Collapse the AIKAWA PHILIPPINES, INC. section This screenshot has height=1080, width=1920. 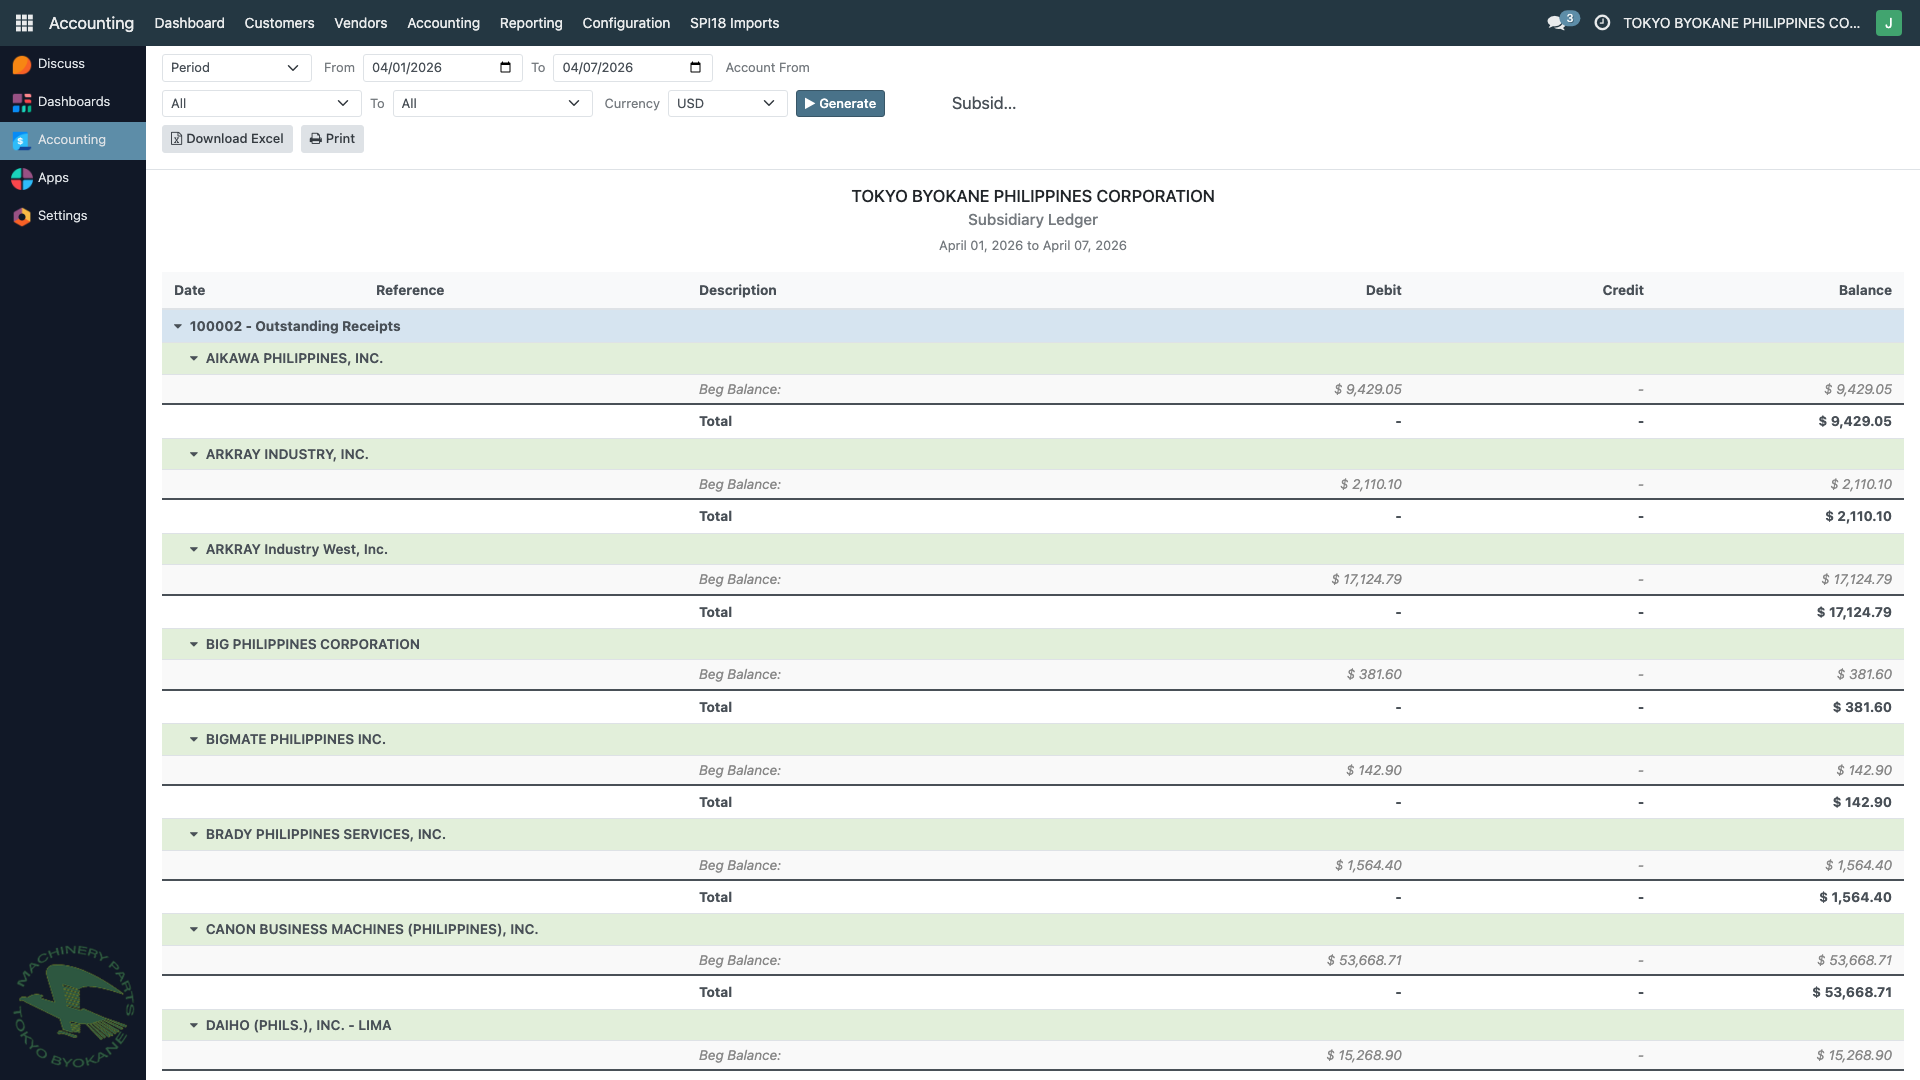(x=194, y=358)
